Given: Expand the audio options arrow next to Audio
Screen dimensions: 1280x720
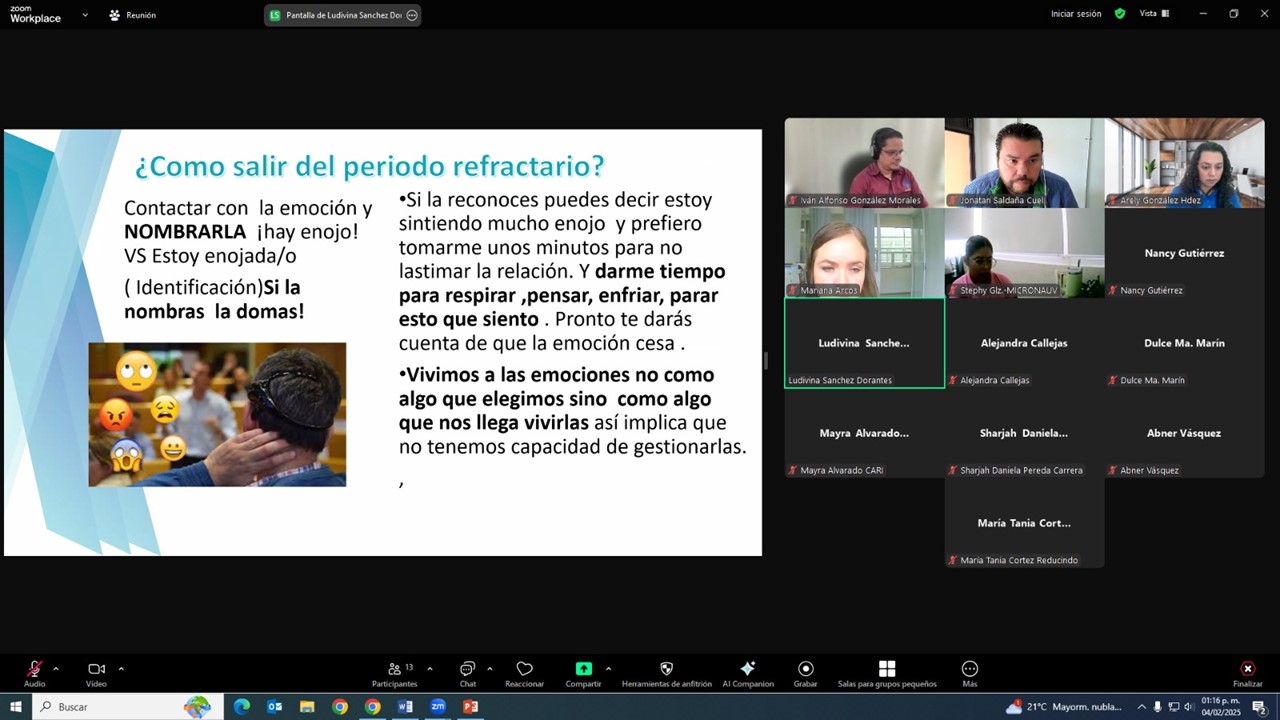Looking at the screenshot, I should [56, 668].
